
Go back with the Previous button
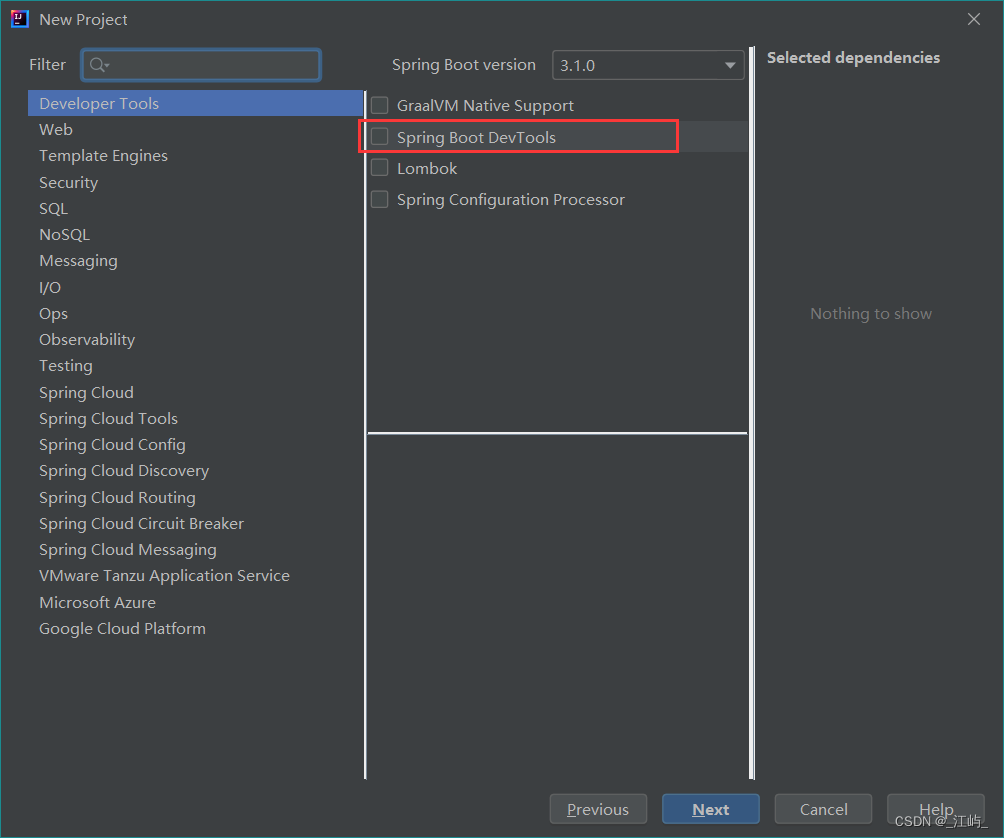[x=598, y=809]
